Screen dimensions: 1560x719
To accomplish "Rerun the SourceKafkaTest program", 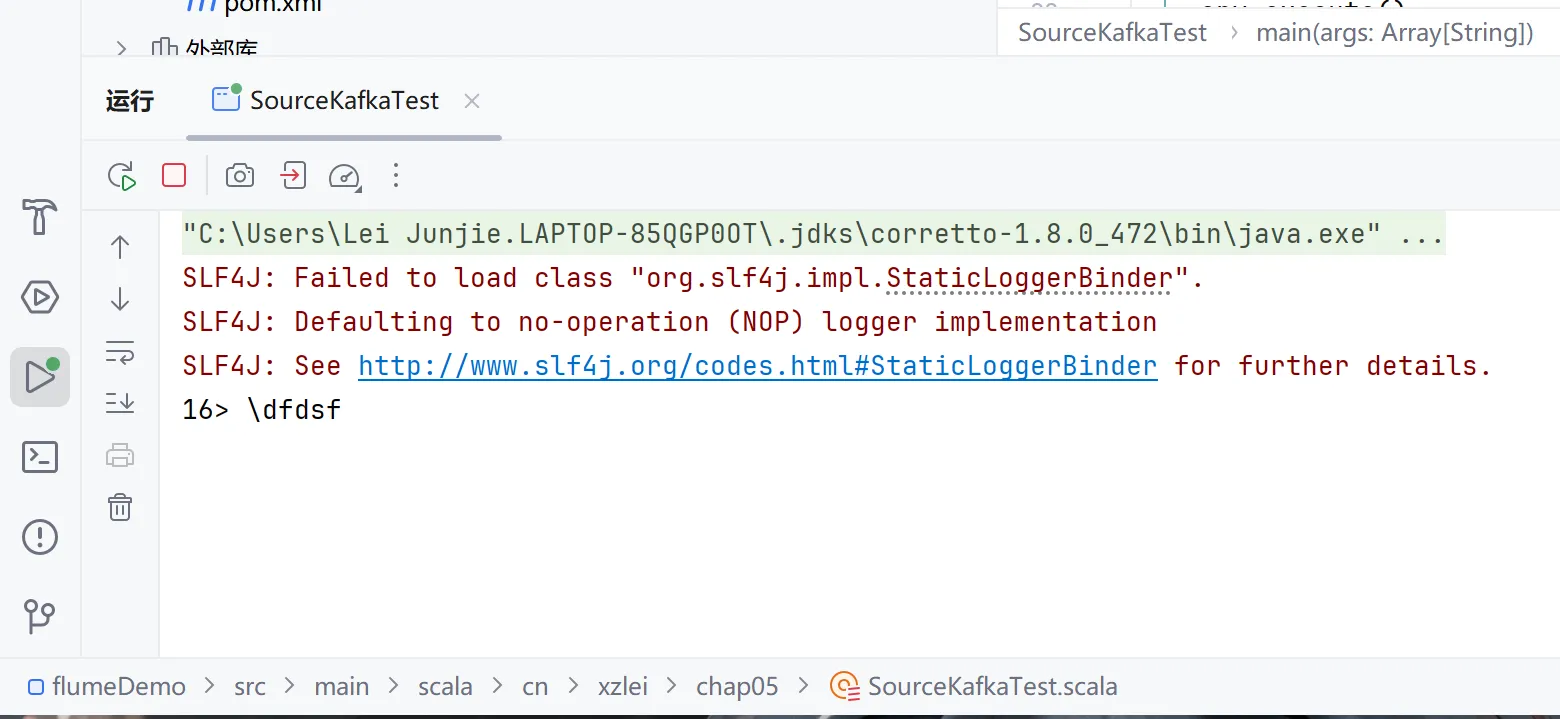I will point(122,177).
